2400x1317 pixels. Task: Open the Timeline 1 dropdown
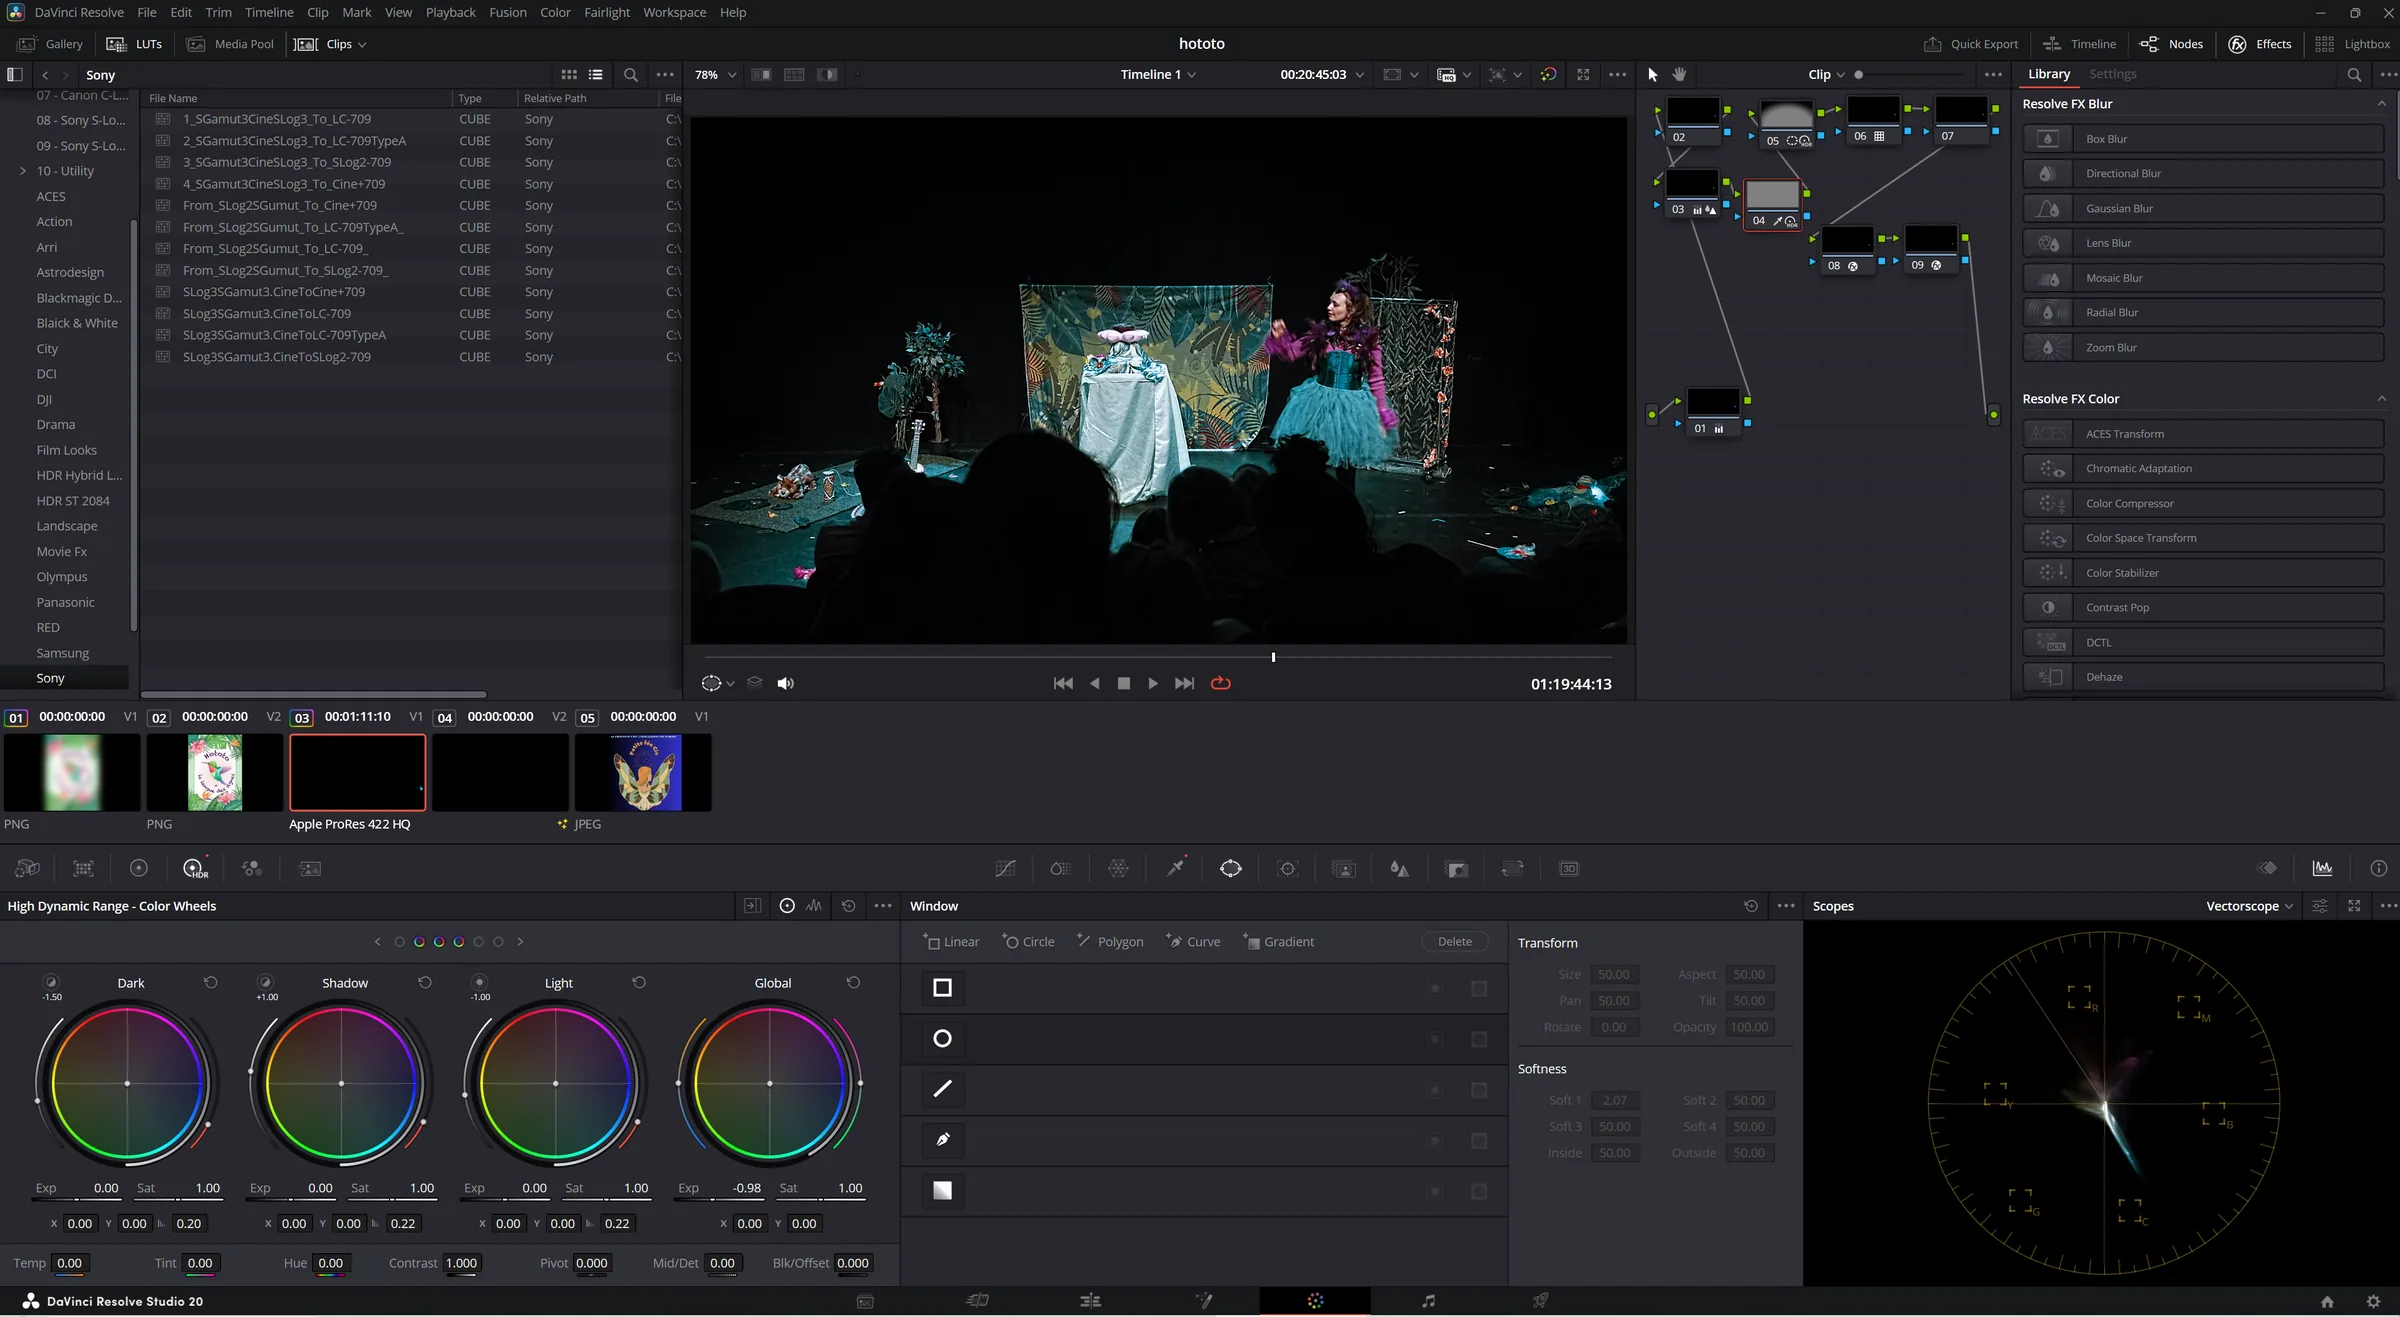click(x=1158, y=75)
